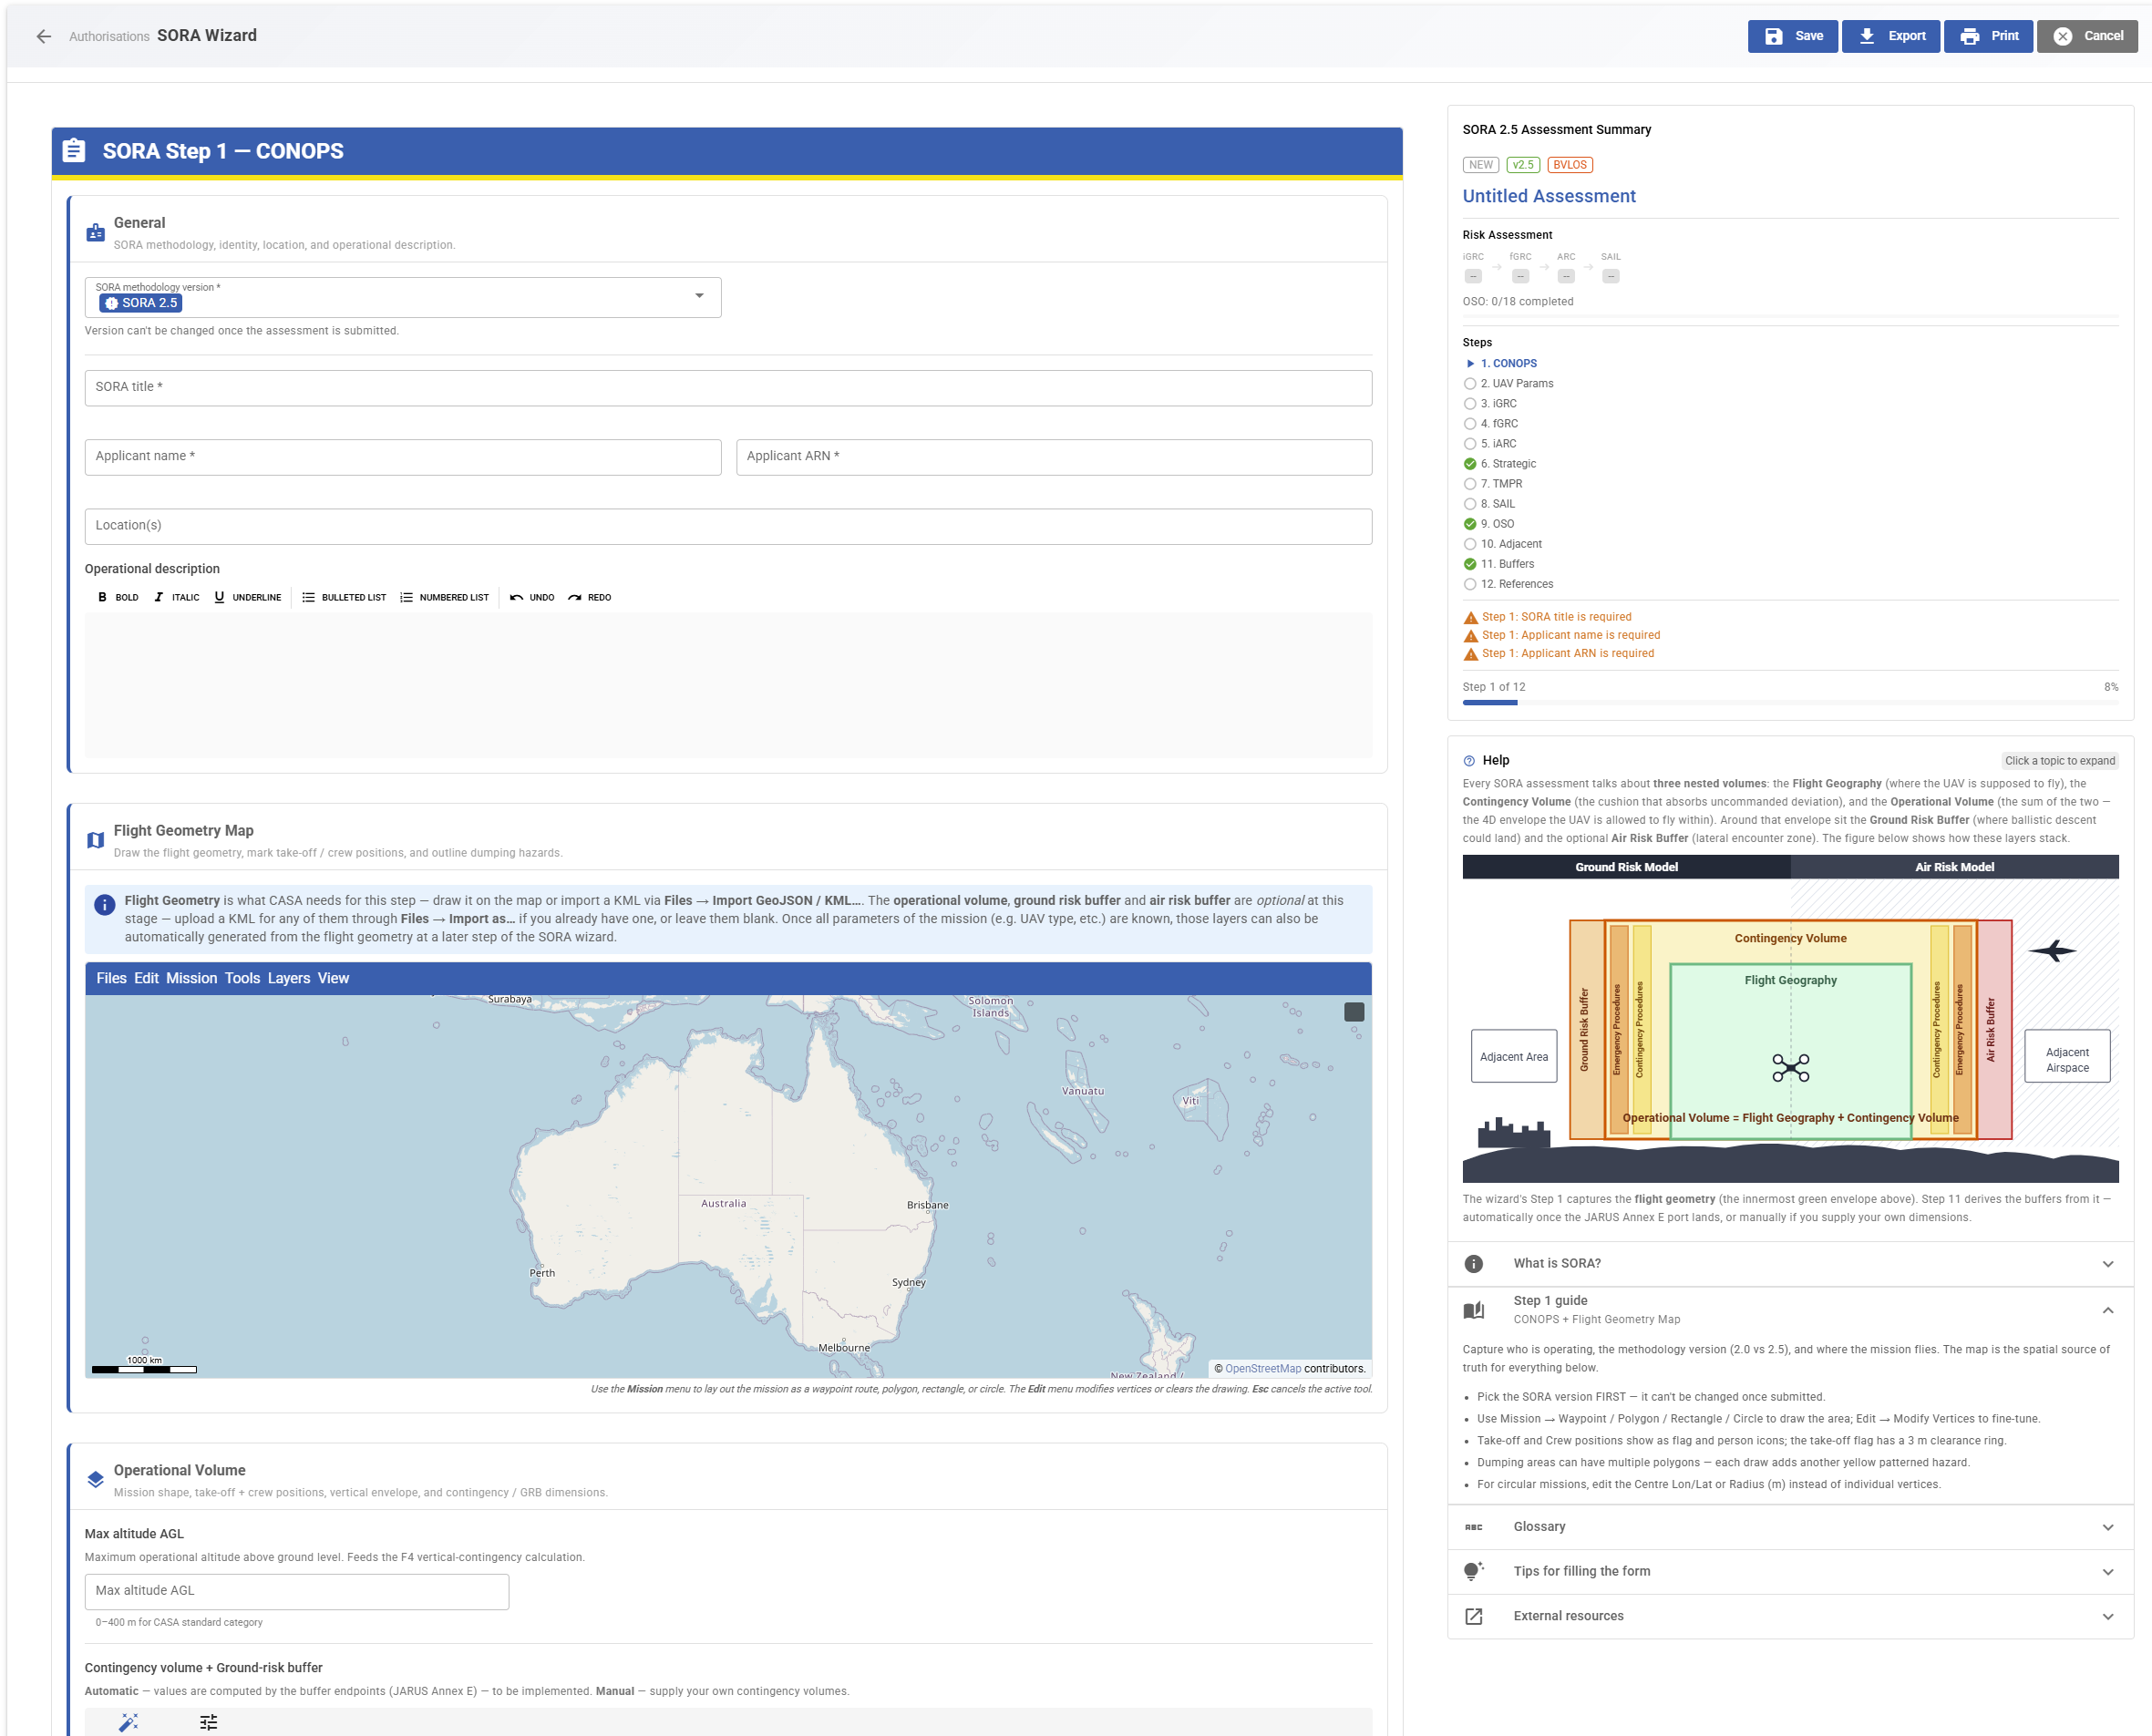The width and height of the screenshot is (2152, 1736).
Task: Toggle Italic formatting
Action: point(176,597)
